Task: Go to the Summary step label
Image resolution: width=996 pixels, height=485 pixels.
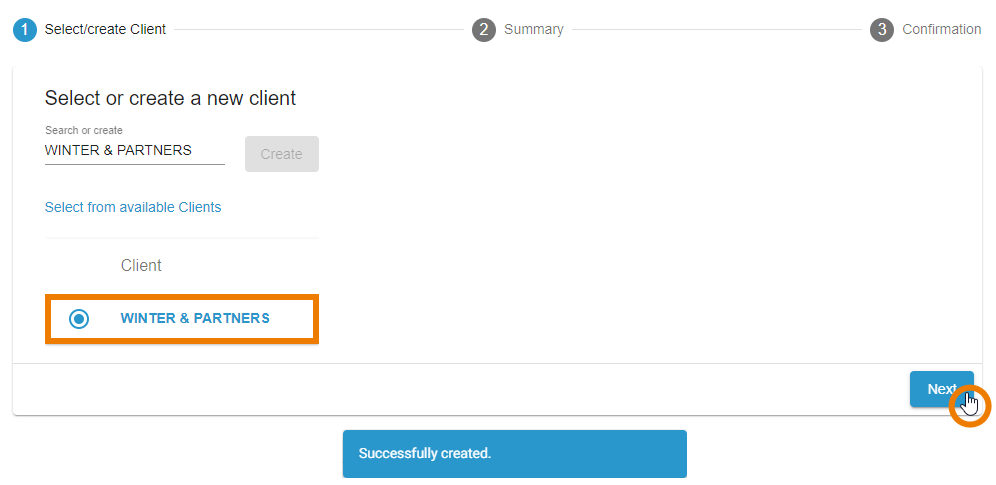Action: coord(533,29)
